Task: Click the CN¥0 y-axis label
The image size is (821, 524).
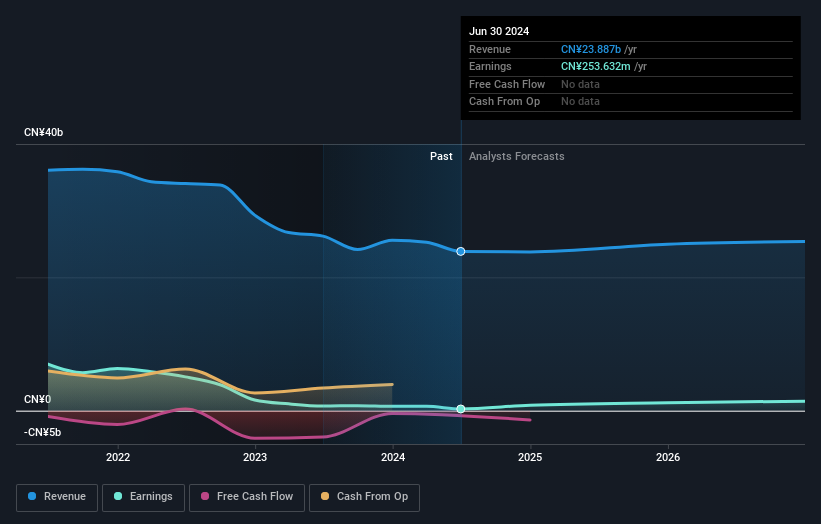Action: 38,399
